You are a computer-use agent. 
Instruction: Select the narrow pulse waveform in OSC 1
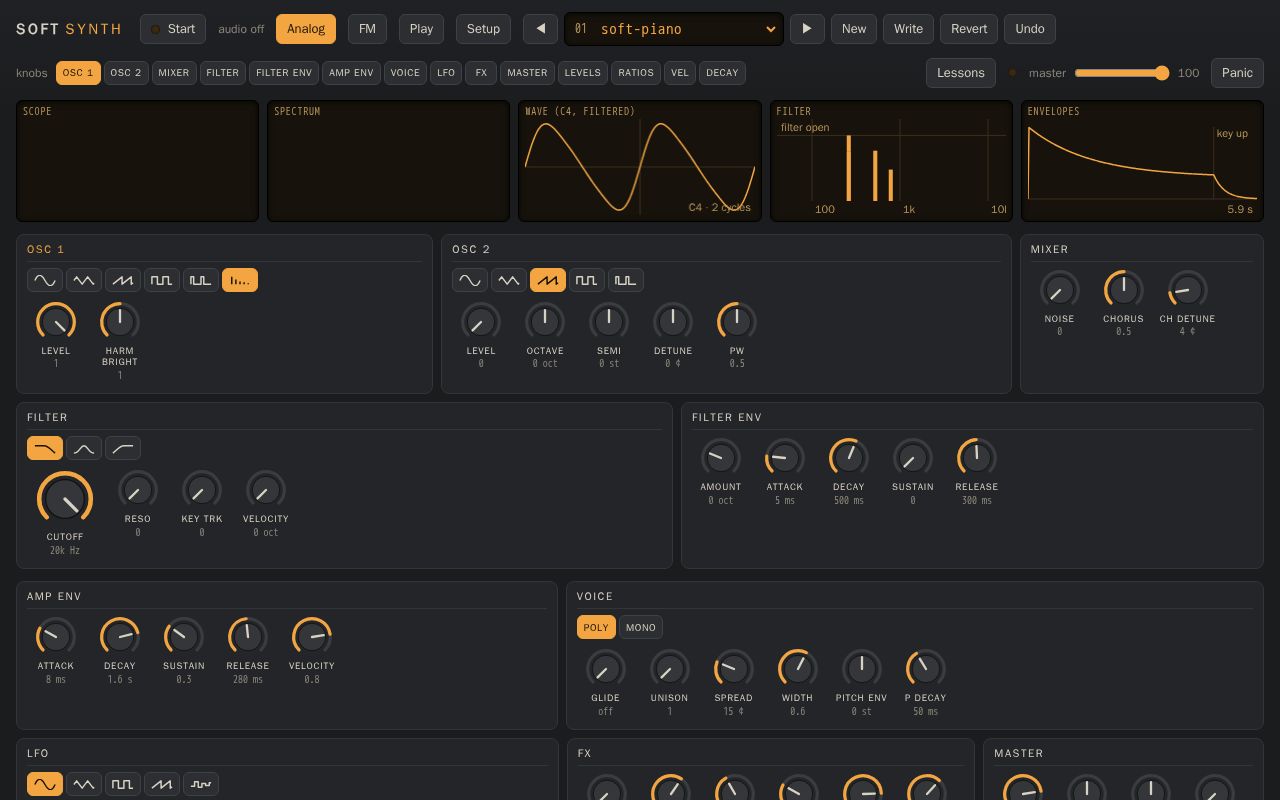(201, 281)
